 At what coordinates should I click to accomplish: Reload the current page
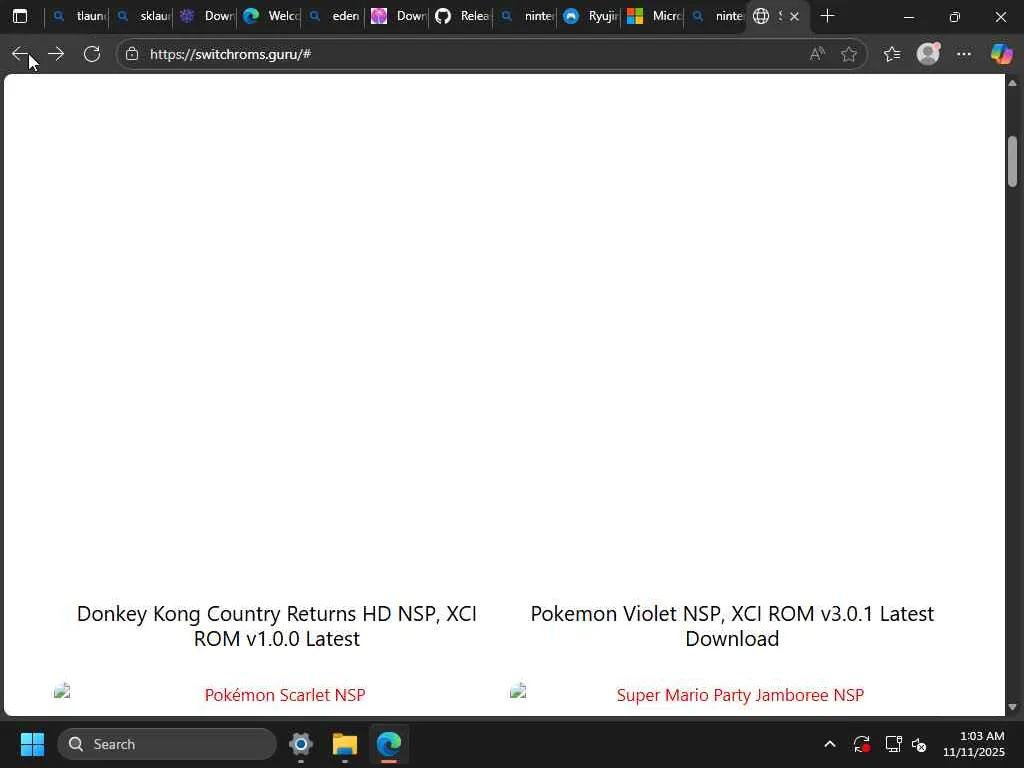[92, 54]
